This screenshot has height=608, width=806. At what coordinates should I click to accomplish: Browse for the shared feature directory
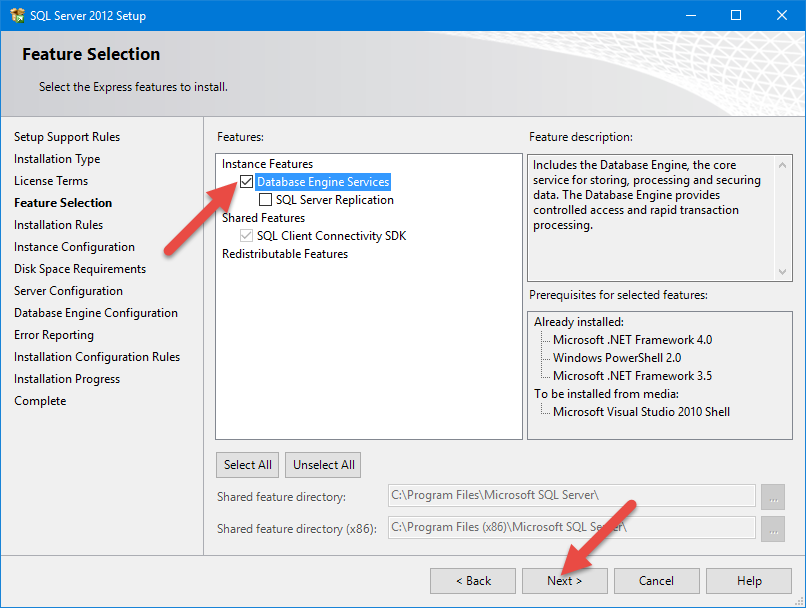click(772, 496)
